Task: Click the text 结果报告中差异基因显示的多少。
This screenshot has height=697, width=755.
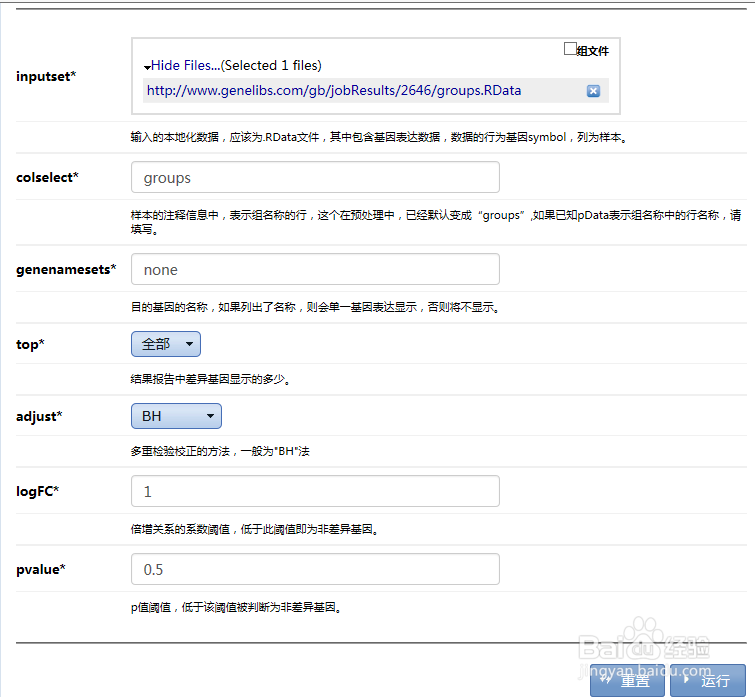Action: [x=210, y=379]
